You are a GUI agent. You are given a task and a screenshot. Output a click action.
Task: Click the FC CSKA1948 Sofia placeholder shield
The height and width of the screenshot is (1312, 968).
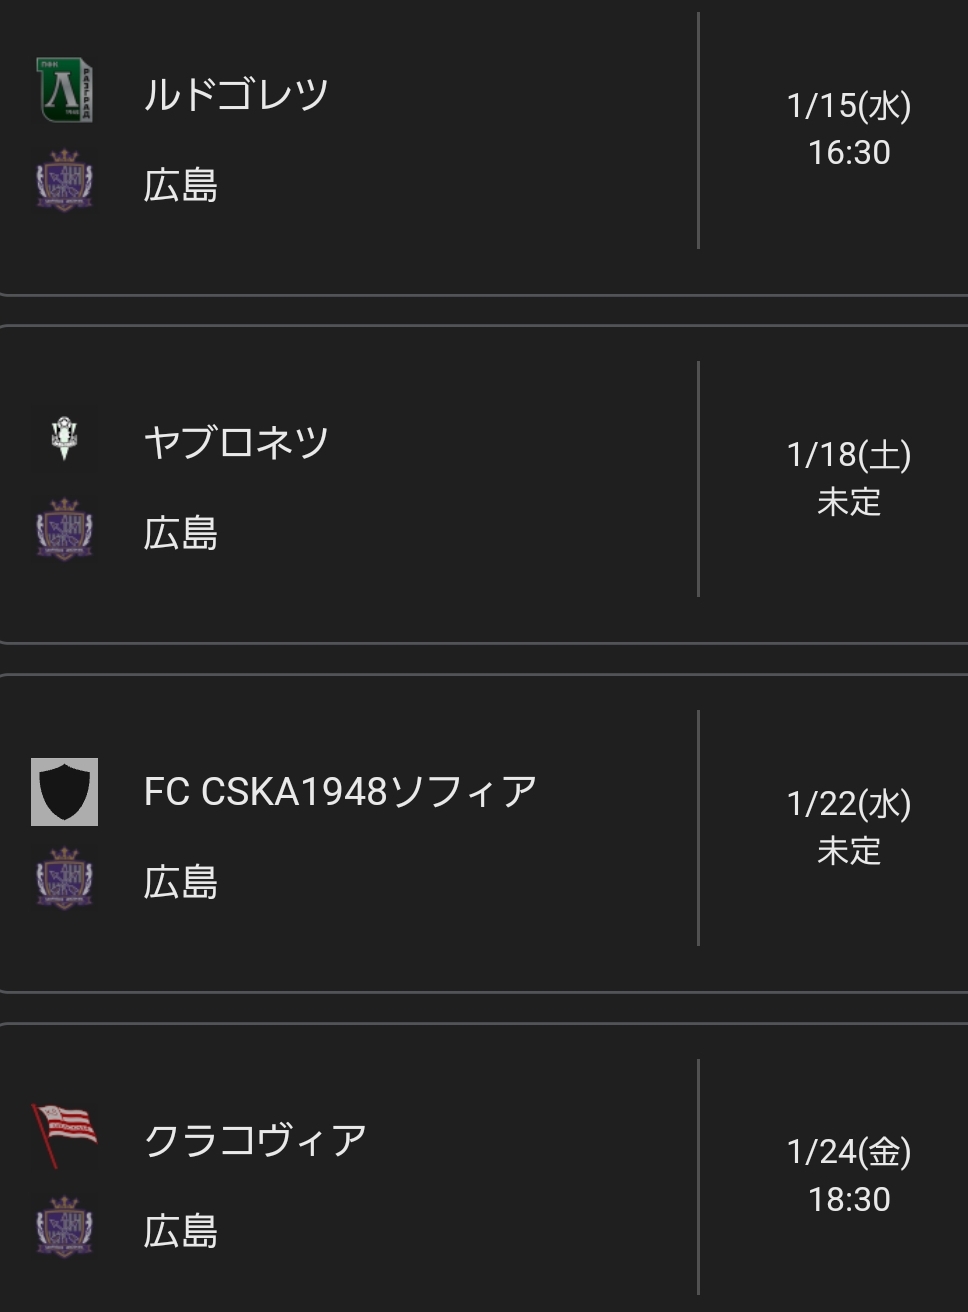(x=64, y=791)
